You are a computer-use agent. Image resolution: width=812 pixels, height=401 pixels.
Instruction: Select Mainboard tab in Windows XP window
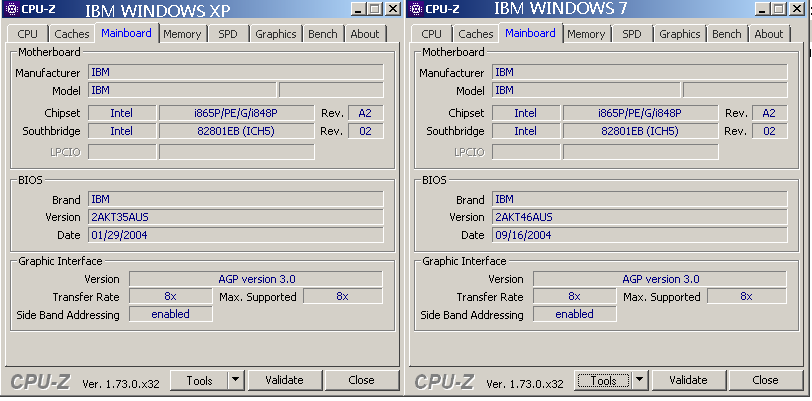126,33
